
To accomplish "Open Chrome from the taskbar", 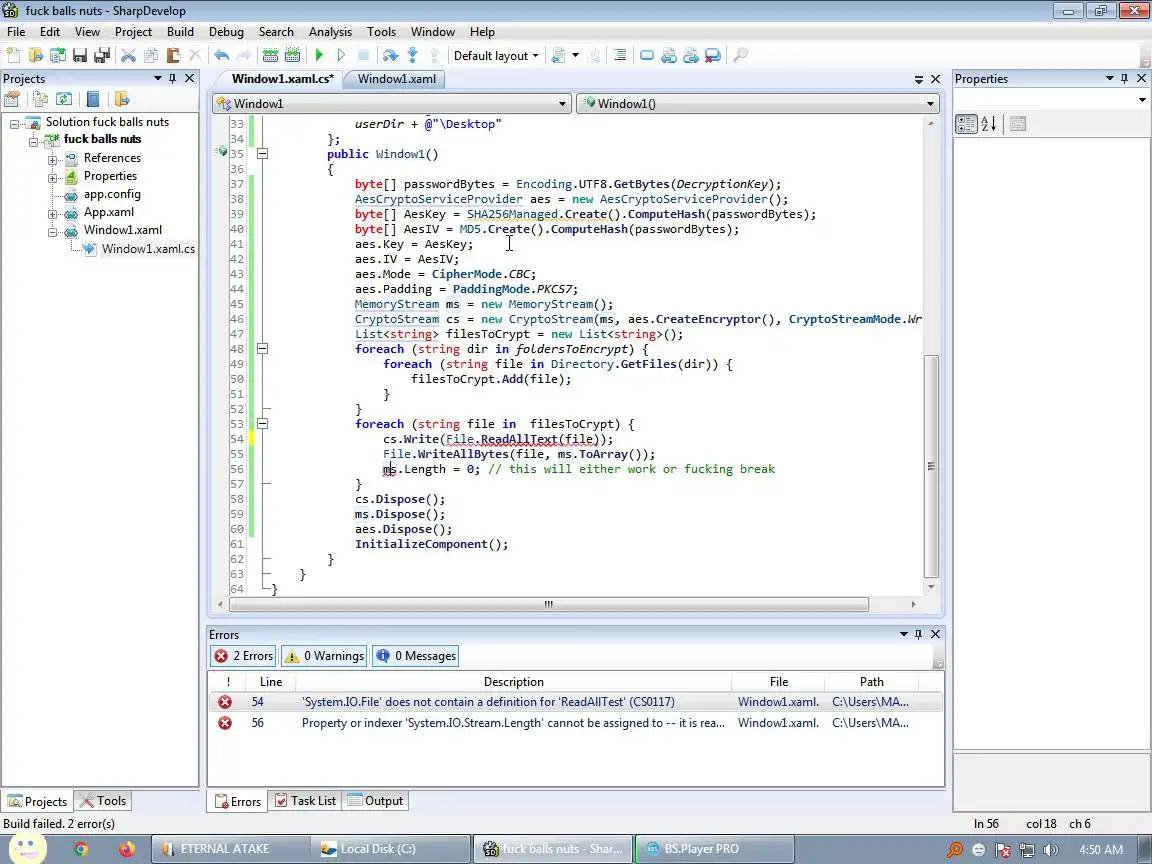I will [81, 849].
